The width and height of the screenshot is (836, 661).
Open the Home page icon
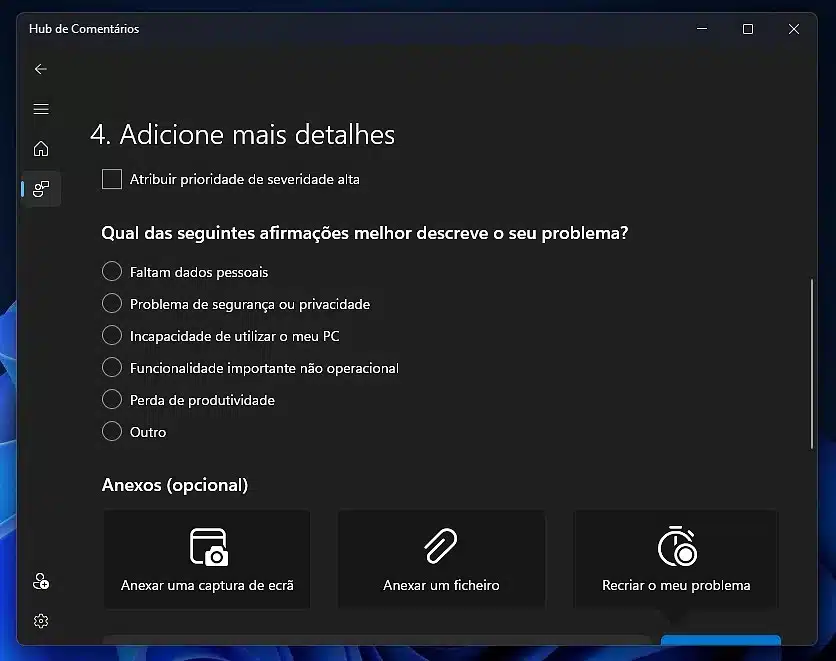click(41, 149)
